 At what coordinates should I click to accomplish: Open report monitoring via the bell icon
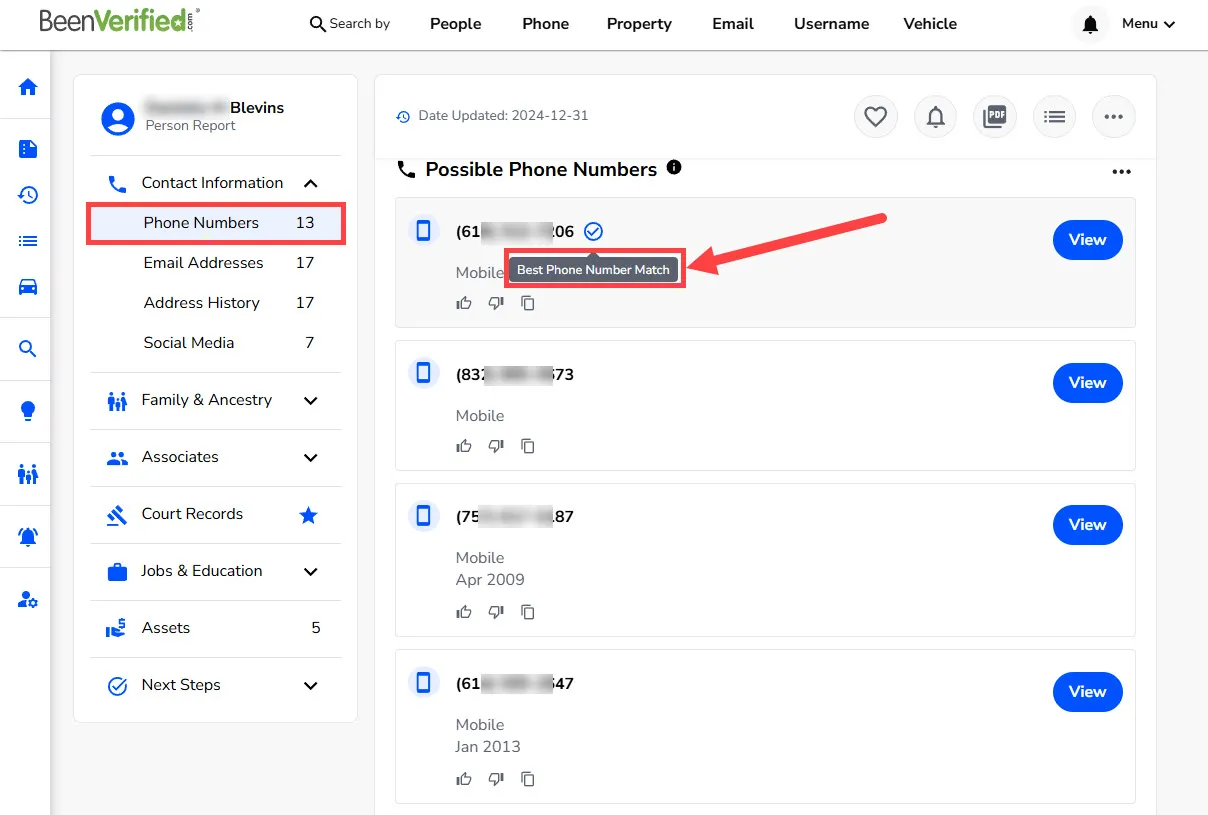coord(935,116)
